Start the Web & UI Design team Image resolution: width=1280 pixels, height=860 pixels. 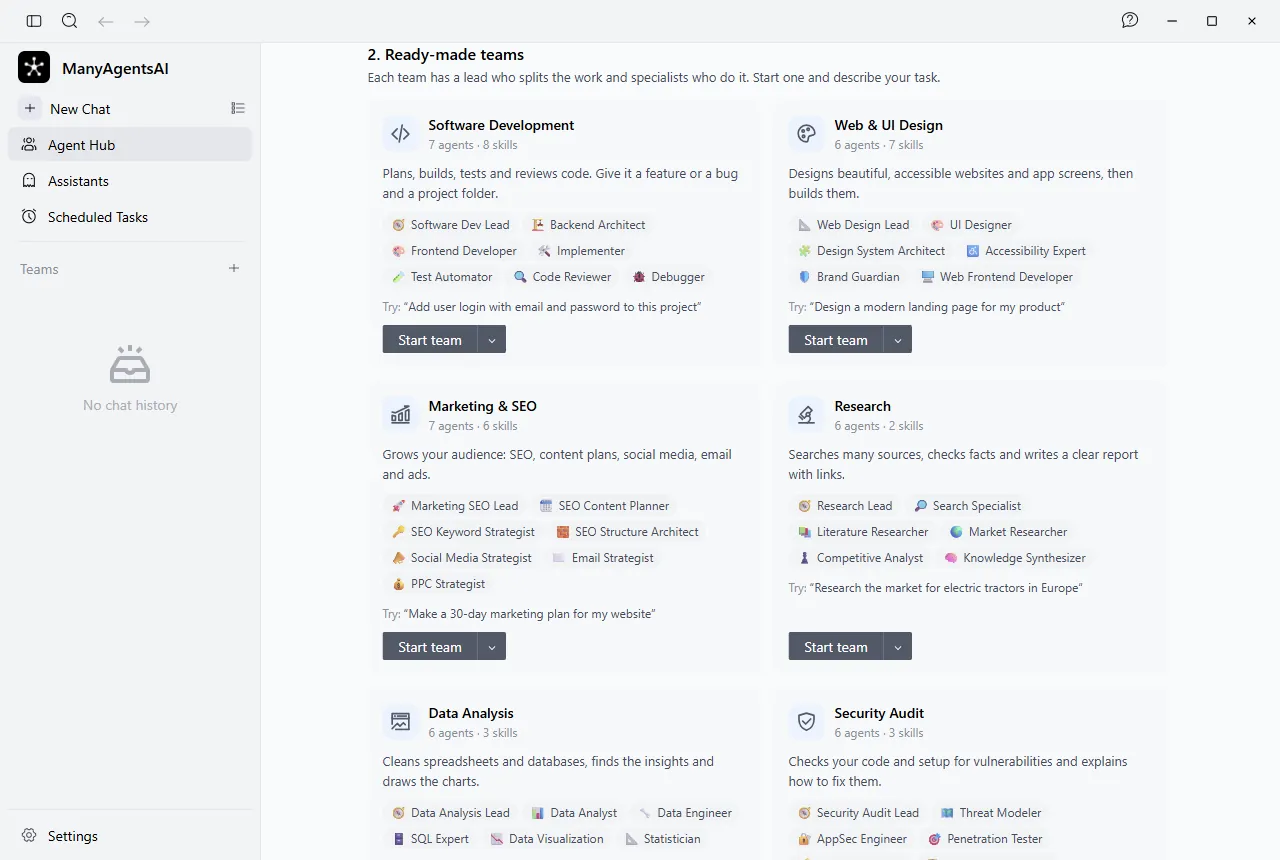pos(836,340)
